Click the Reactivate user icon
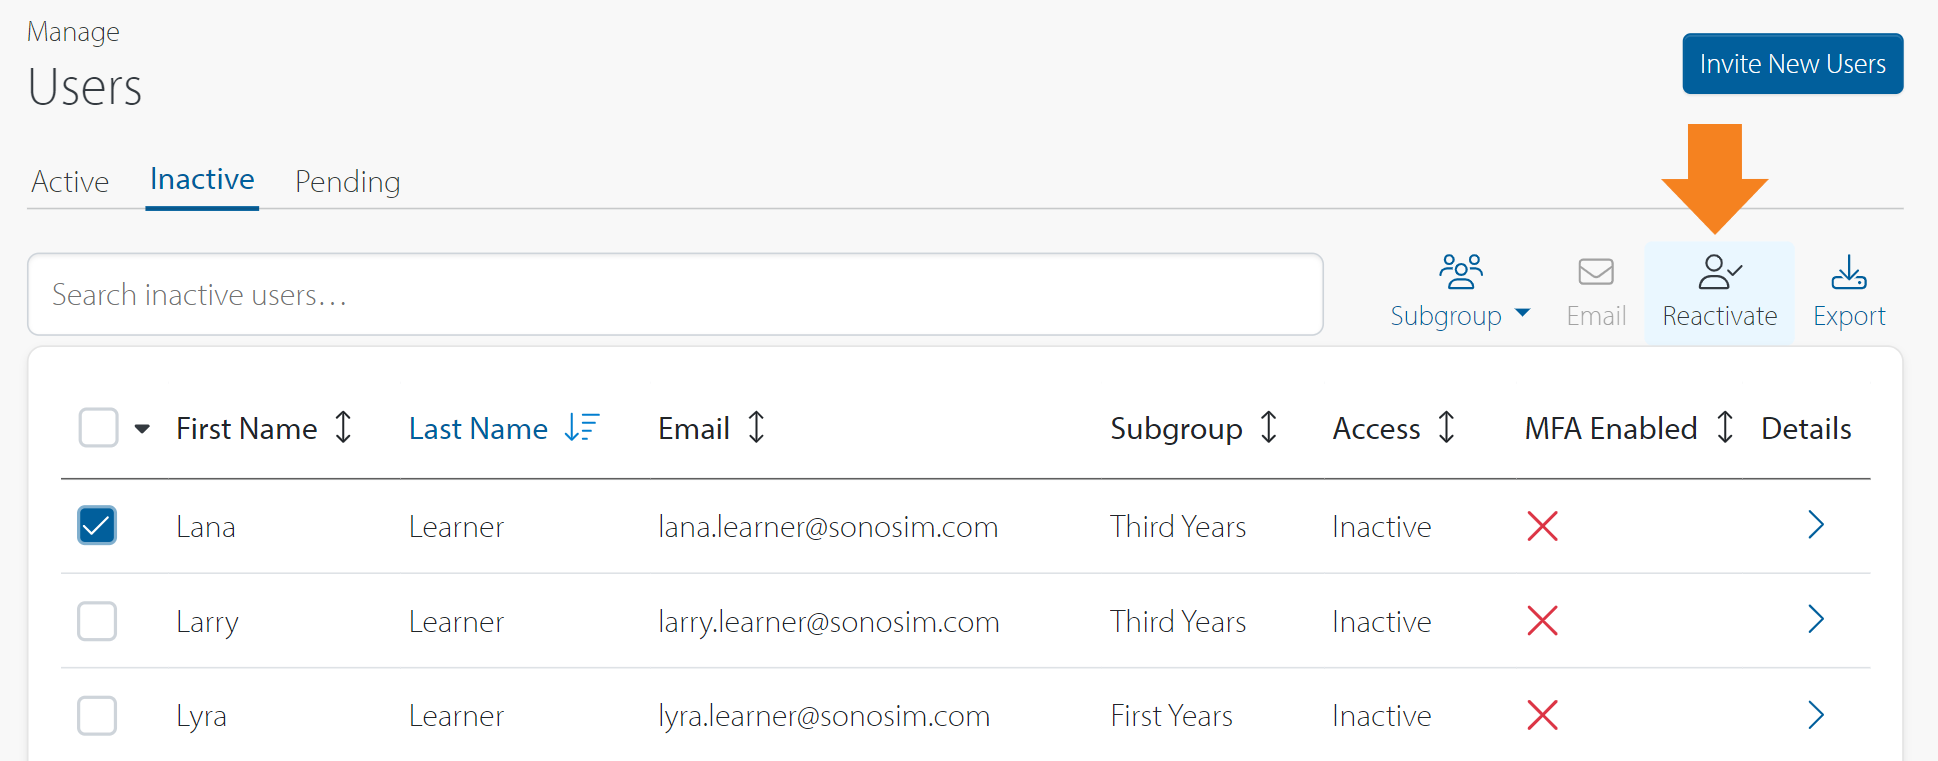 (1719, 272)
